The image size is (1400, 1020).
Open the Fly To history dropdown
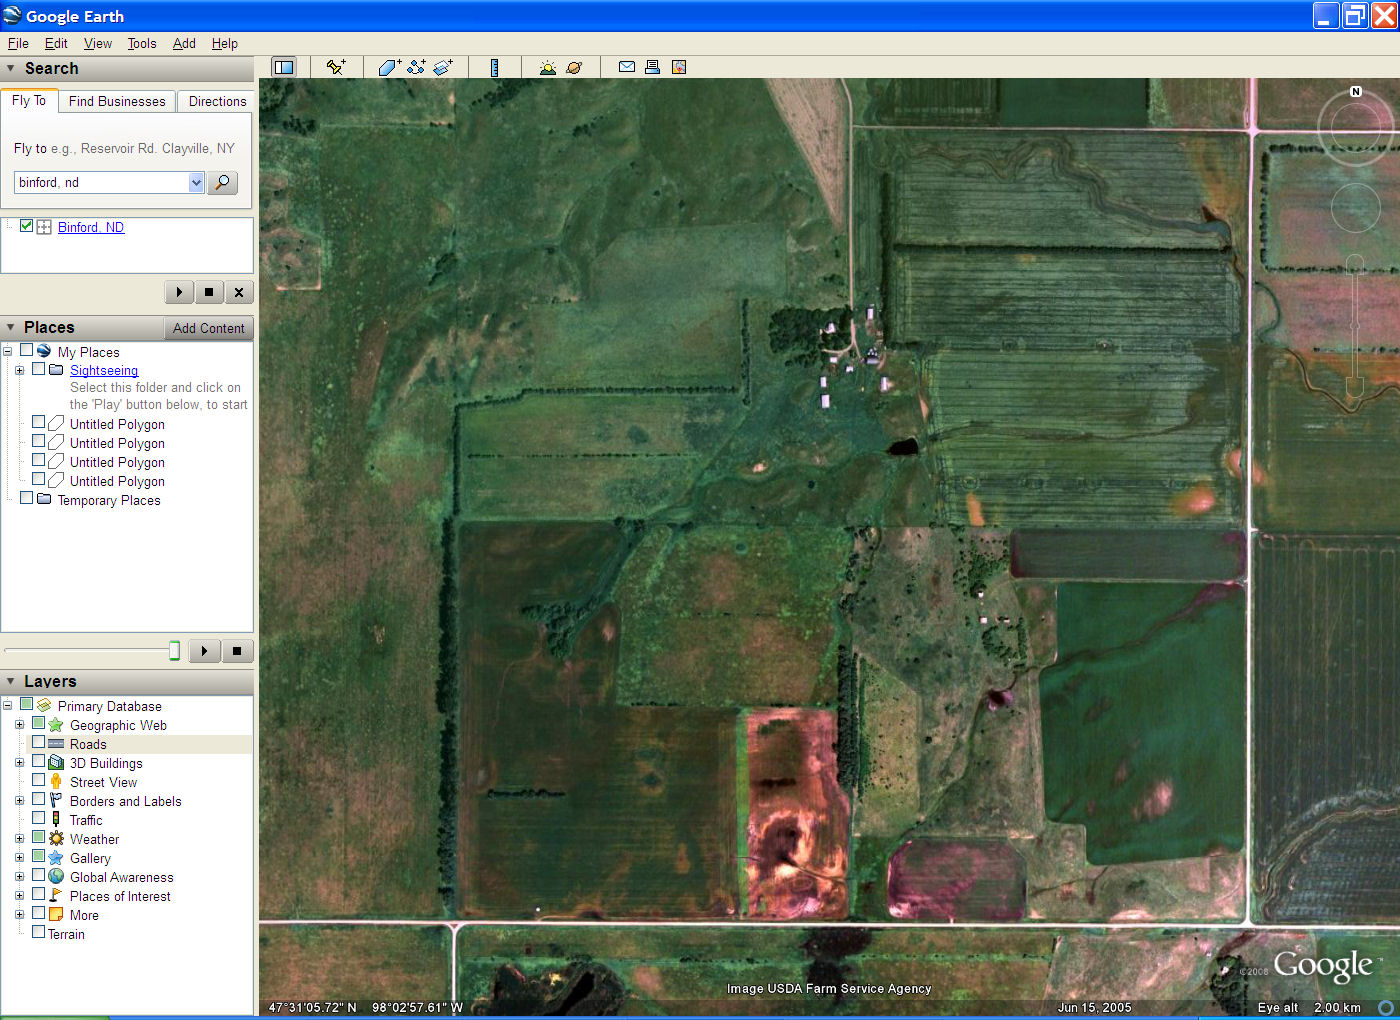pos(196,182)
